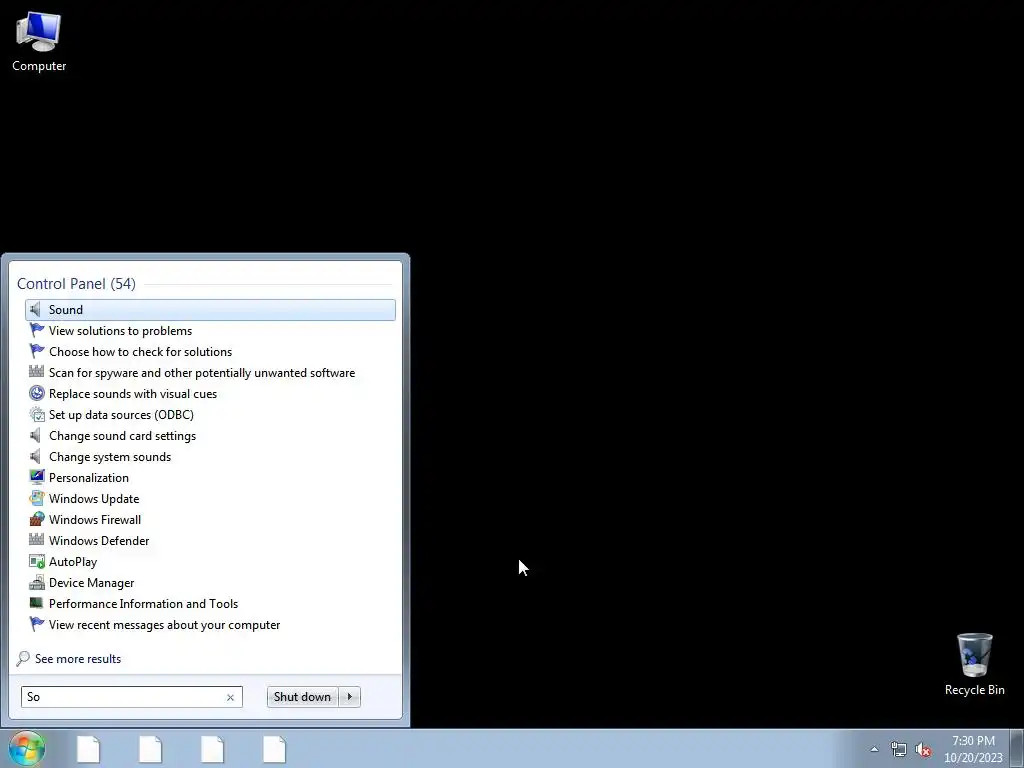The height and width of the screenshot is (768, 1024).
Task: Open Scan for spyware and unwanted software
Action: point(210,373)
